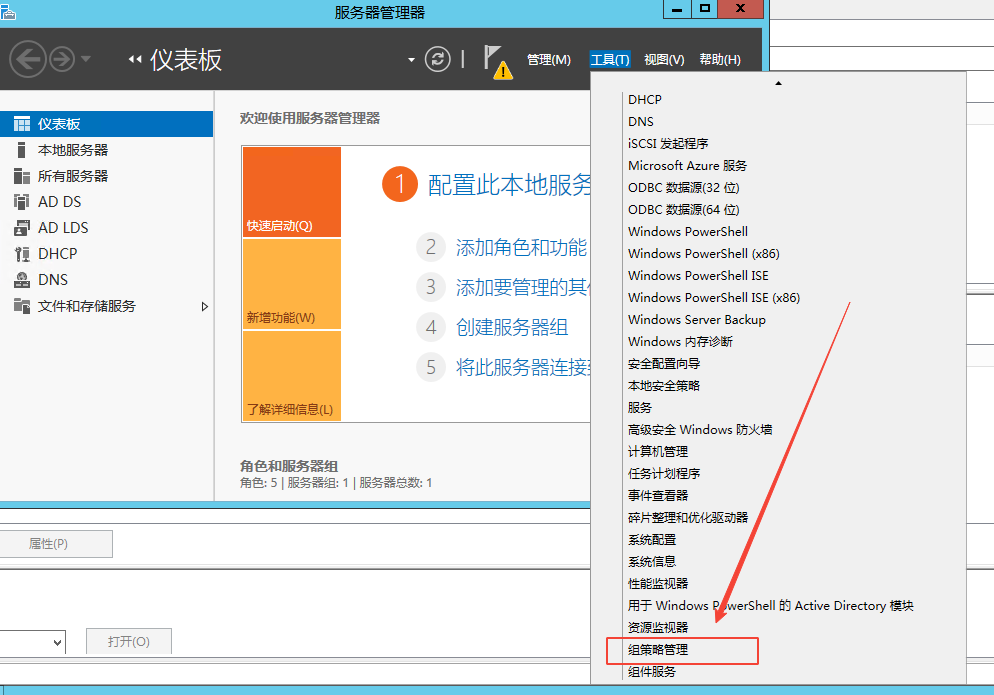Launch Windows PowerShell ISE (x86)

pos(714,297)
